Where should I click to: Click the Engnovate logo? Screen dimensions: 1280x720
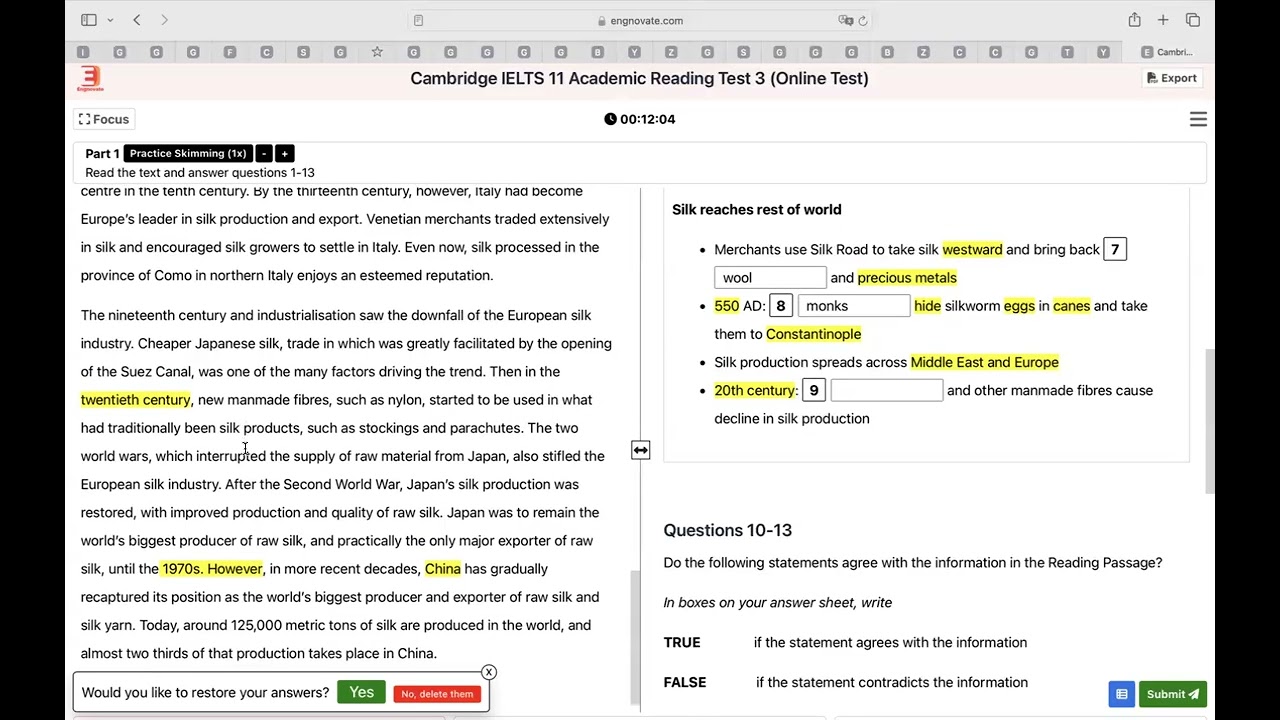(x=90, y=78)
